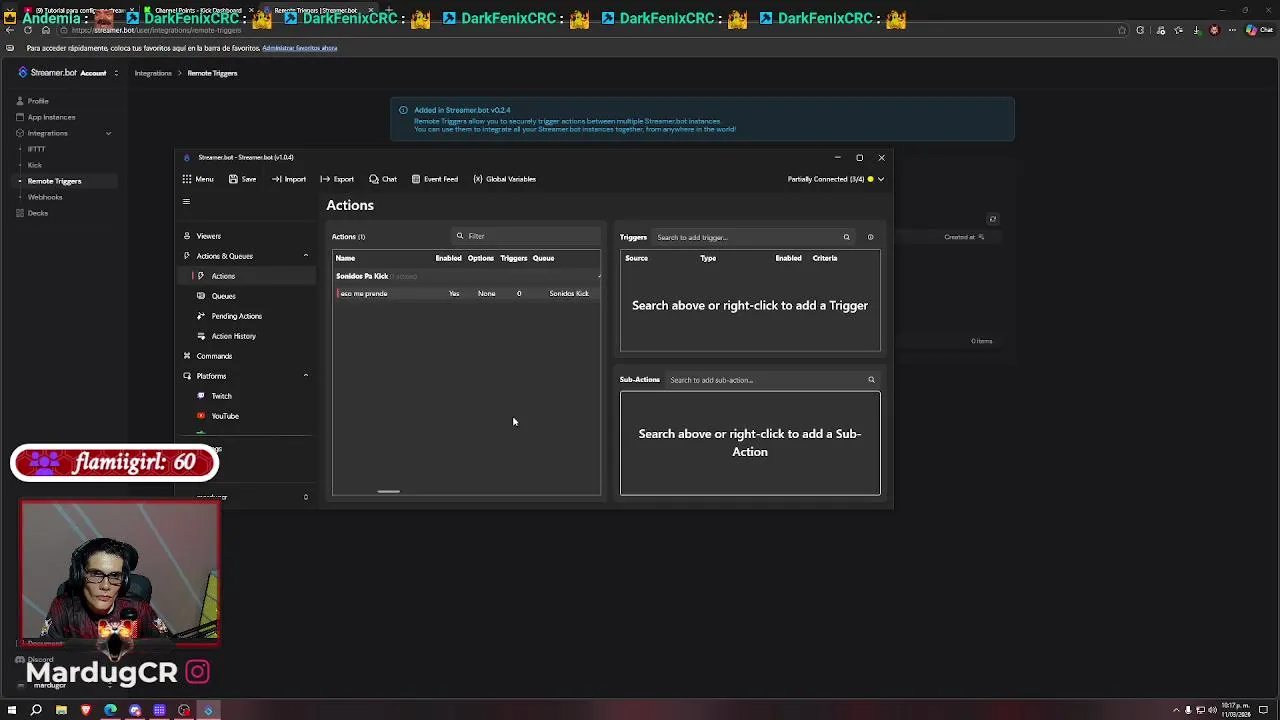The width and height of the screenshot is (1280, 720).
Task: Select Actions in the sidebar
Action: (247, 276)
